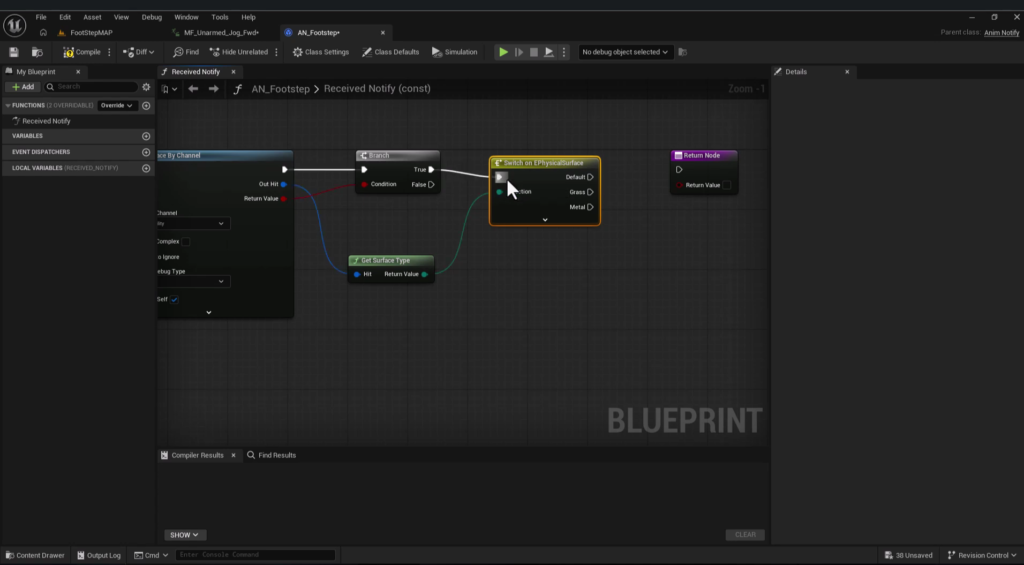This screenshot has height=565, width=1024.
Task: Click AN_Footstep in the breadcrumb
Action: [x=280, y=89]
